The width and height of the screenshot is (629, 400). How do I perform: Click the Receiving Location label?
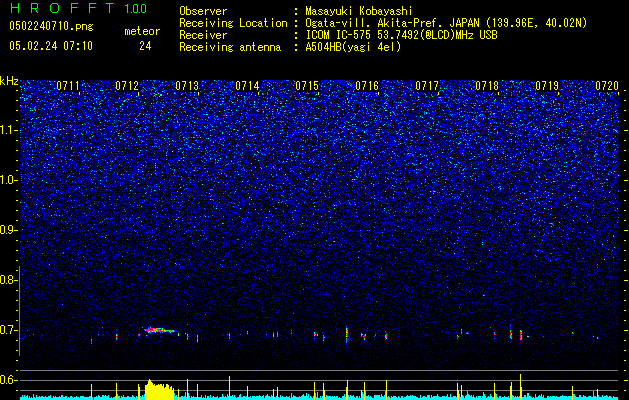click(233, 23)
